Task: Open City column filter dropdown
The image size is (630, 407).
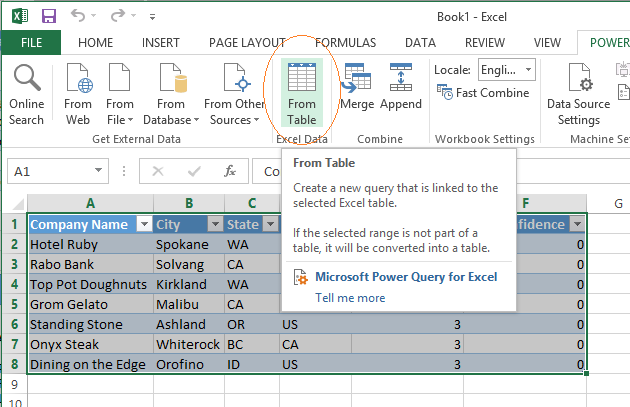Action: coord(215,224)
